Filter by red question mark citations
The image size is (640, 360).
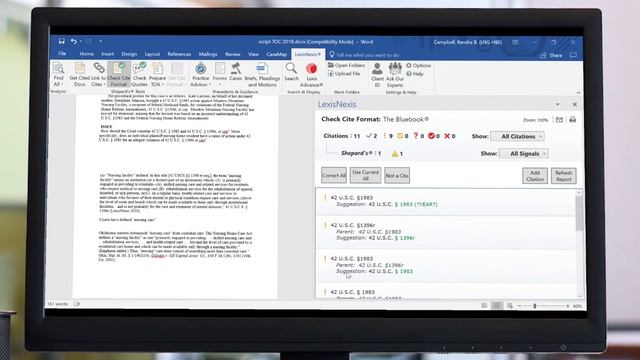click(418, 136)
